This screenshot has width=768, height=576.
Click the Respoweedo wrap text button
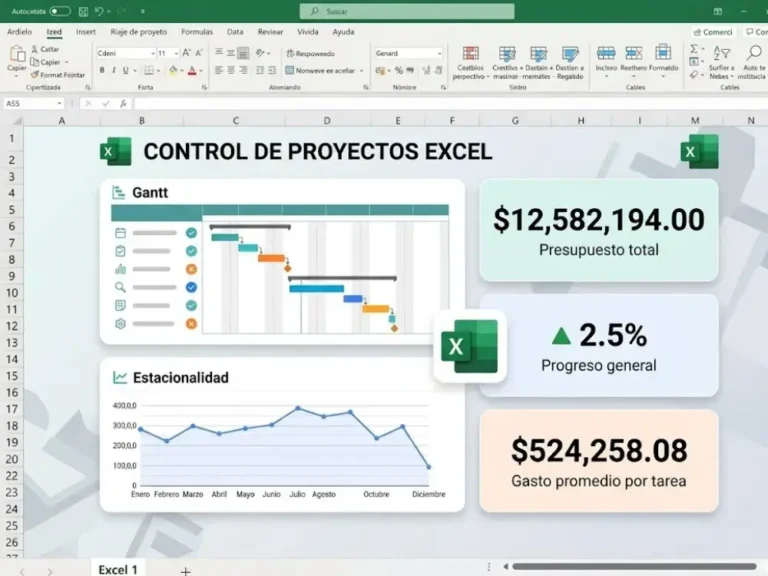[311, 53]
